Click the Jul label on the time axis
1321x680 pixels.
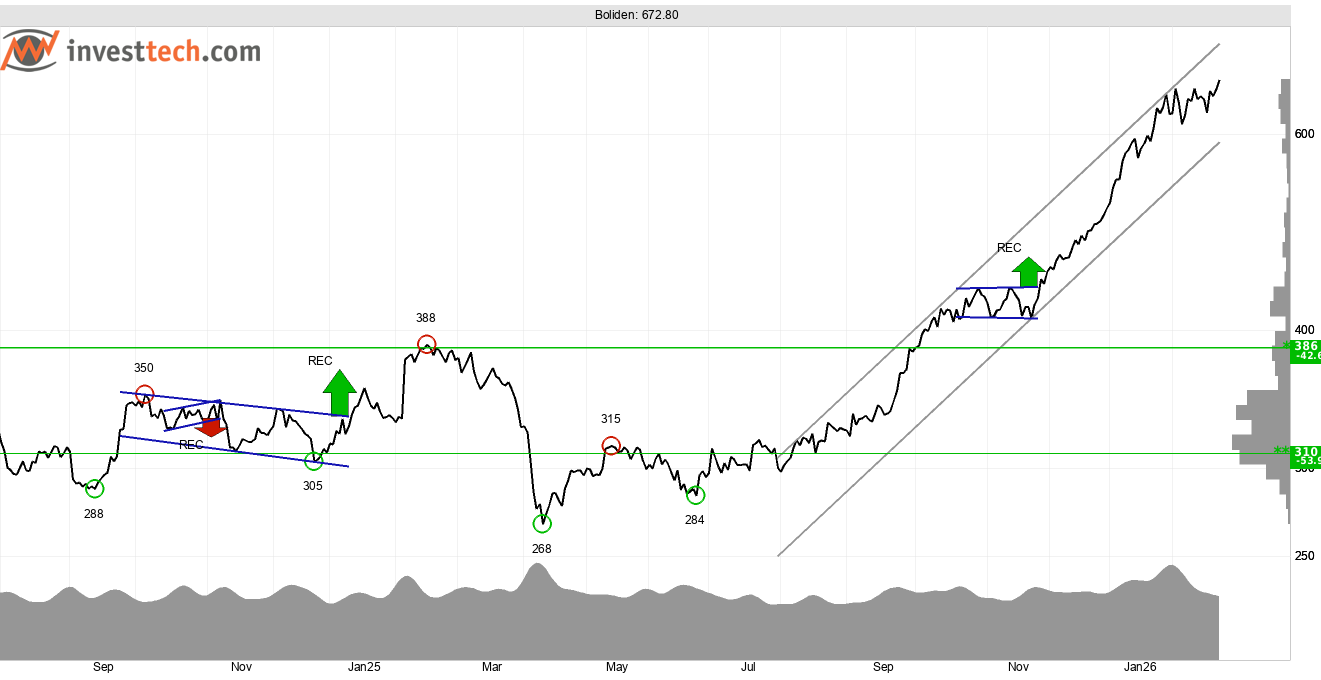pyautogui.click(x=749, y=666)
